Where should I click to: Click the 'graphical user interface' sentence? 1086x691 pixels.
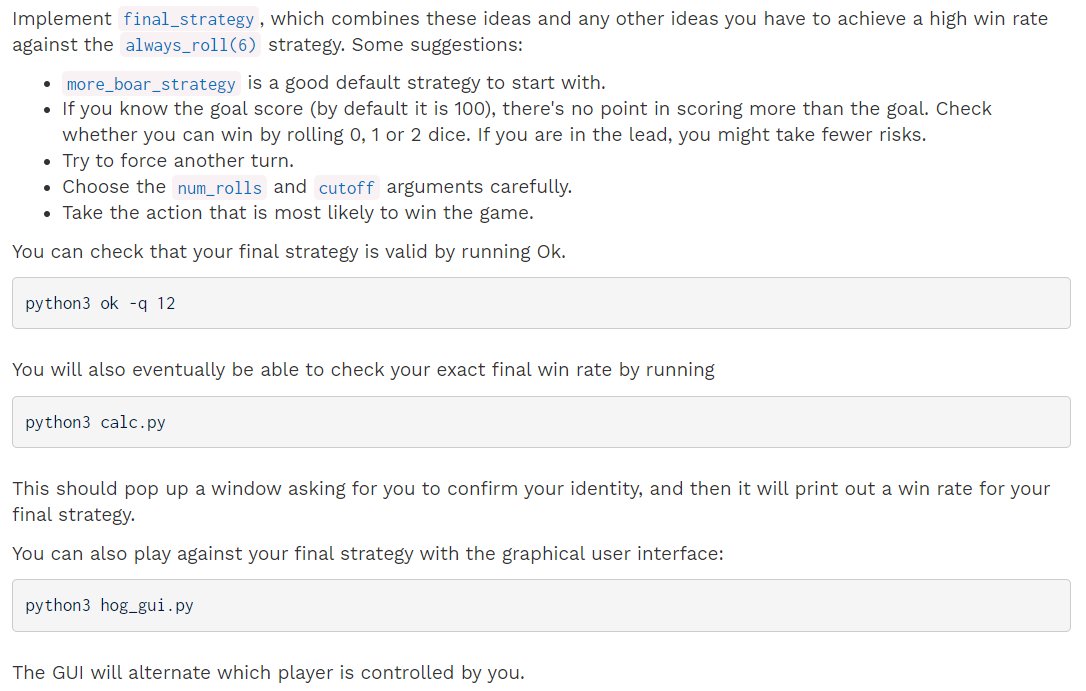pos(368,554)
